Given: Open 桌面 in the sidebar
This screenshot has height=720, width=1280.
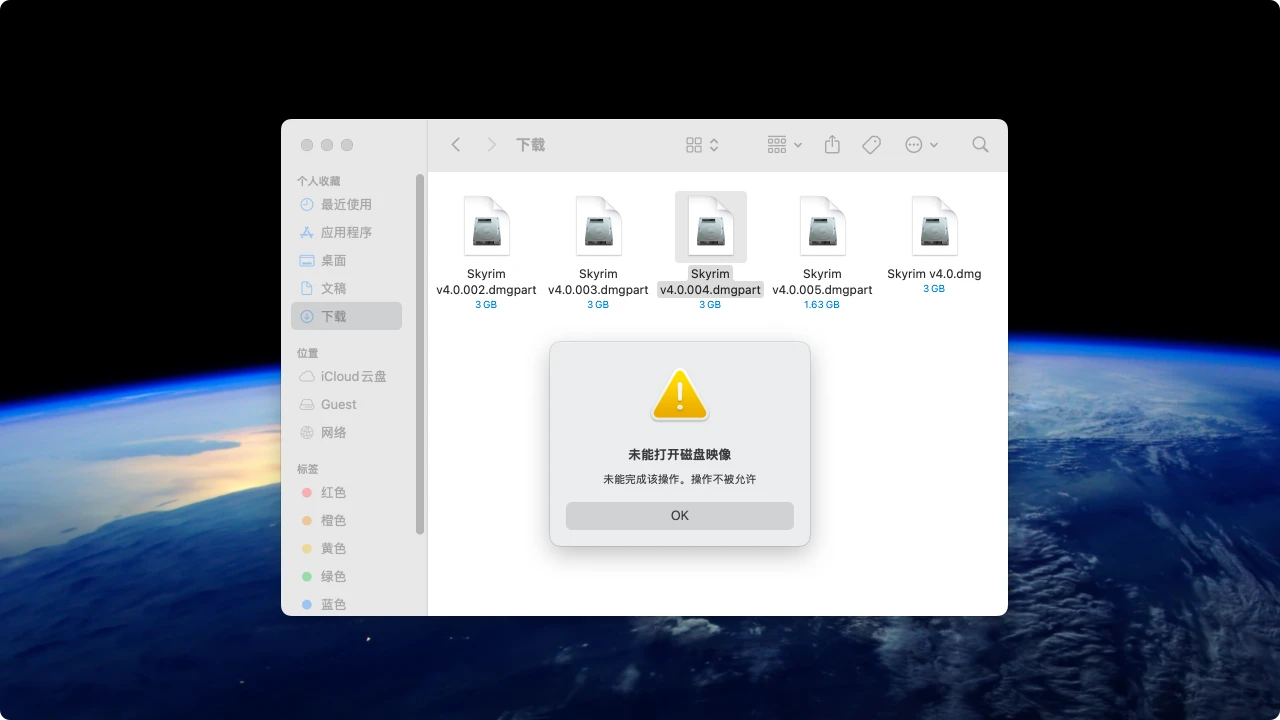Looking at the screenshot, I should 346,260.
